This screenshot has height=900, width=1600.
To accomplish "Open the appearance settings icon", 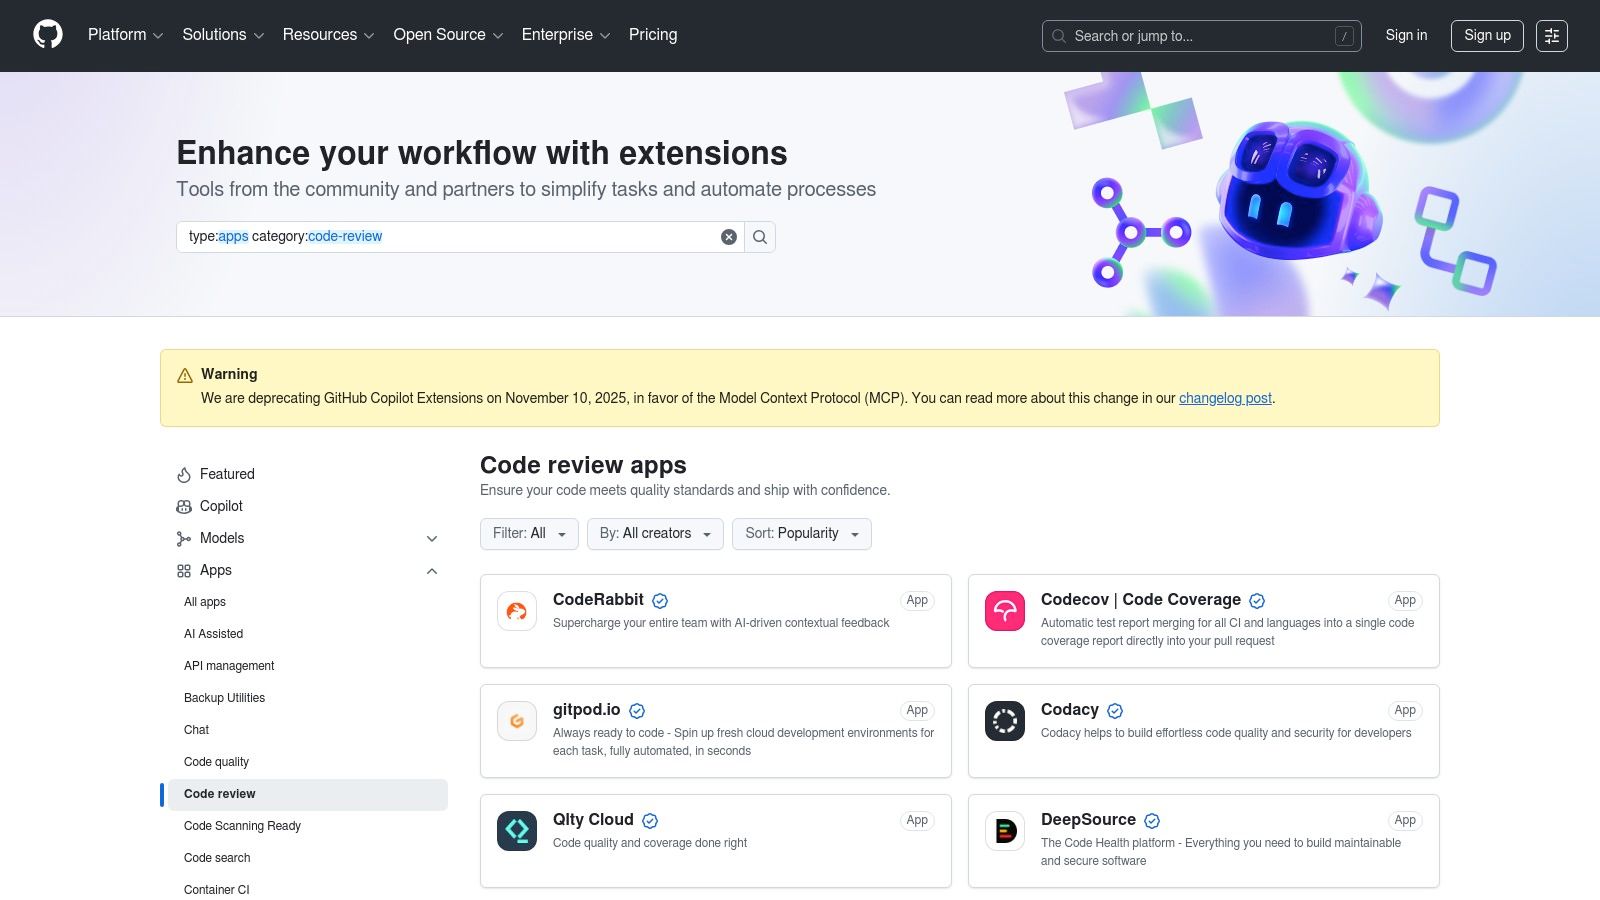I will pyautogui.click(x=1552, y=36).
